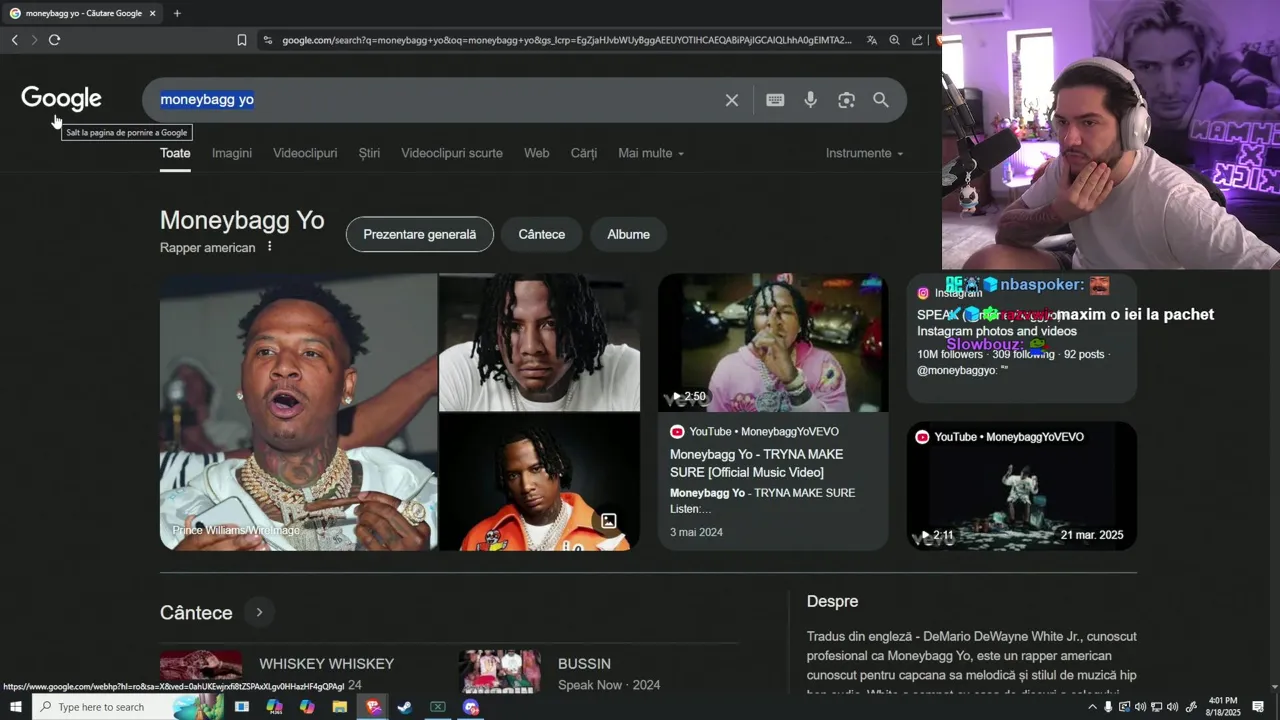Select the Albume chip

tap(628, 234)
